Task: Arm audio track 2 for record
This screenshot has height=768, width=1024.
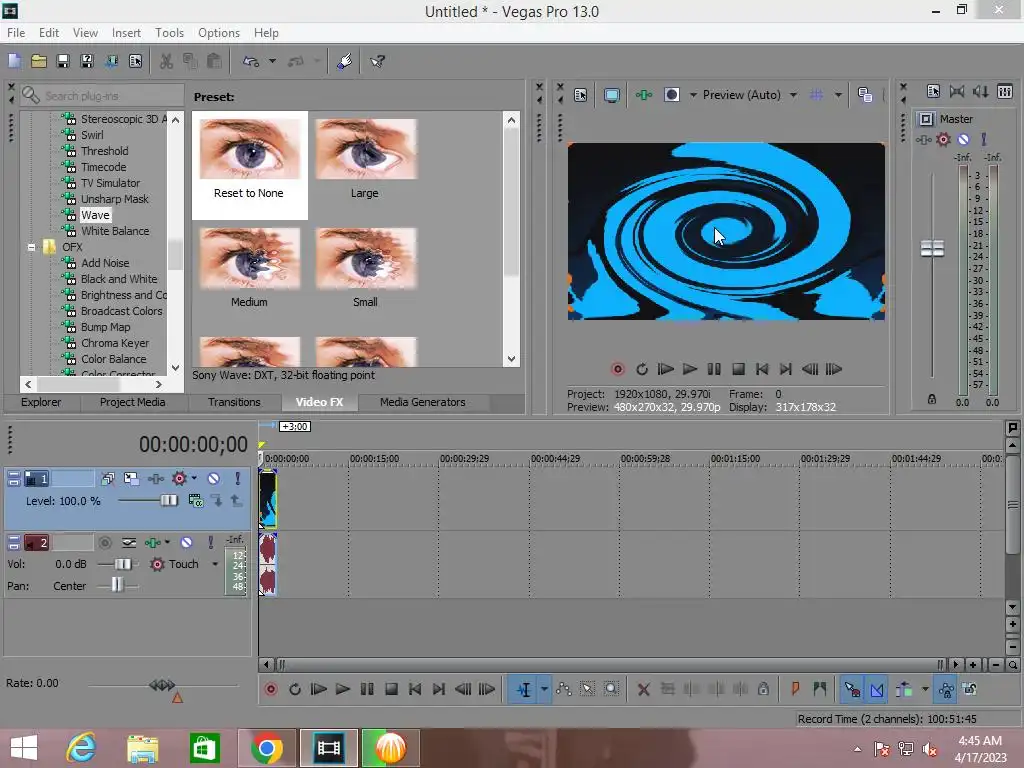Action: (x=105, y=542)
